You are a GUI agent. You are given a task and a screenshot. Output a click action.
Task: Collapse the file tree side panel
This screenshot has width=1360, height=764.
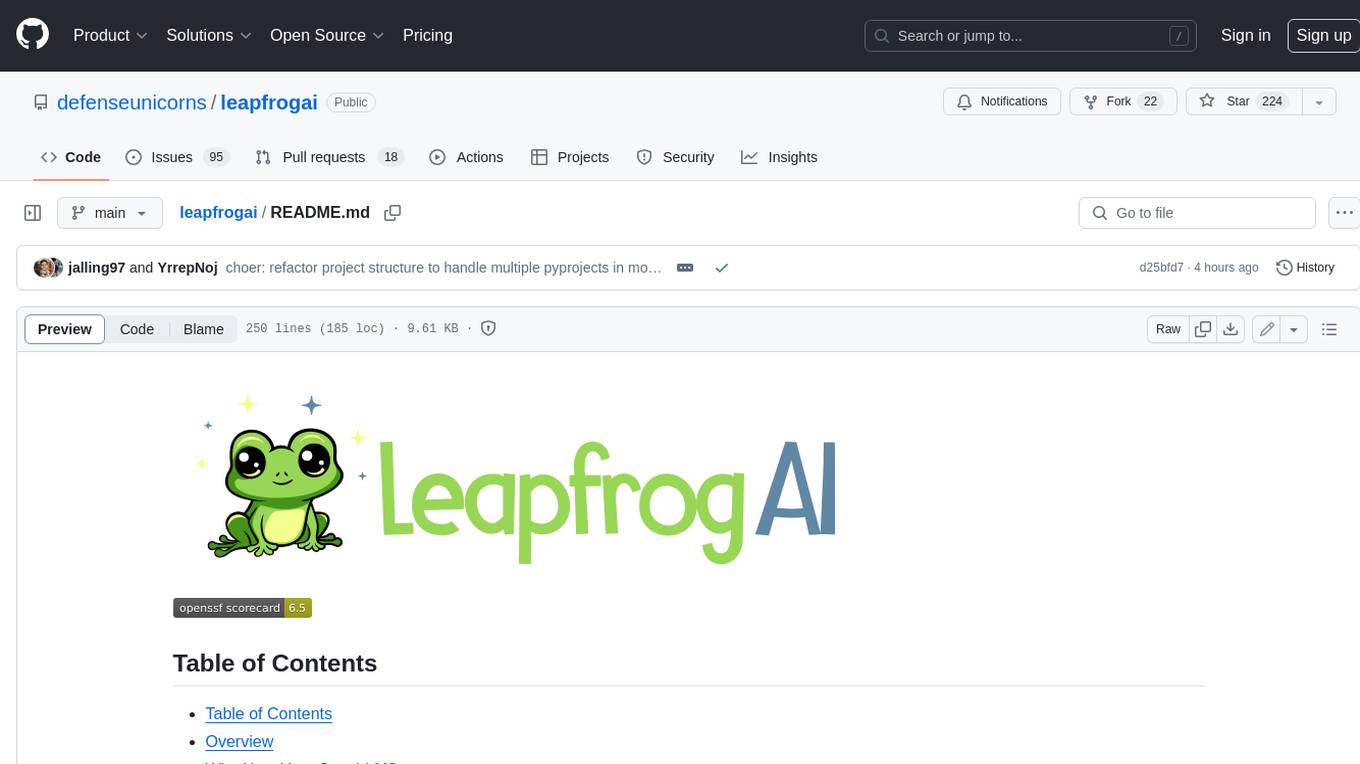pos(33,213)
